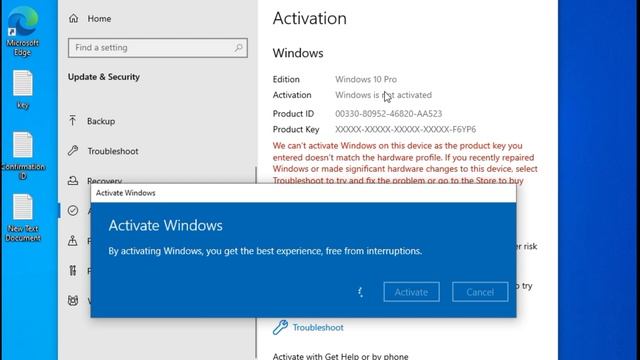Click the Product ID value 00330-80952-46820-AA523
Viewport: 640px width, 360px height.
point(389,113)
